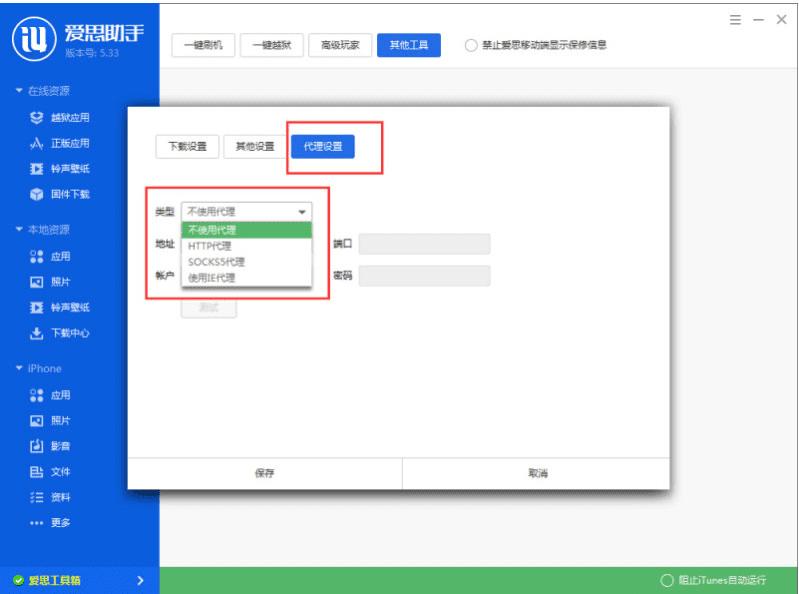Viewport: 799px width, 594px height.
Task: Minimize the 爱思助手 window
Action: [758, 20]
